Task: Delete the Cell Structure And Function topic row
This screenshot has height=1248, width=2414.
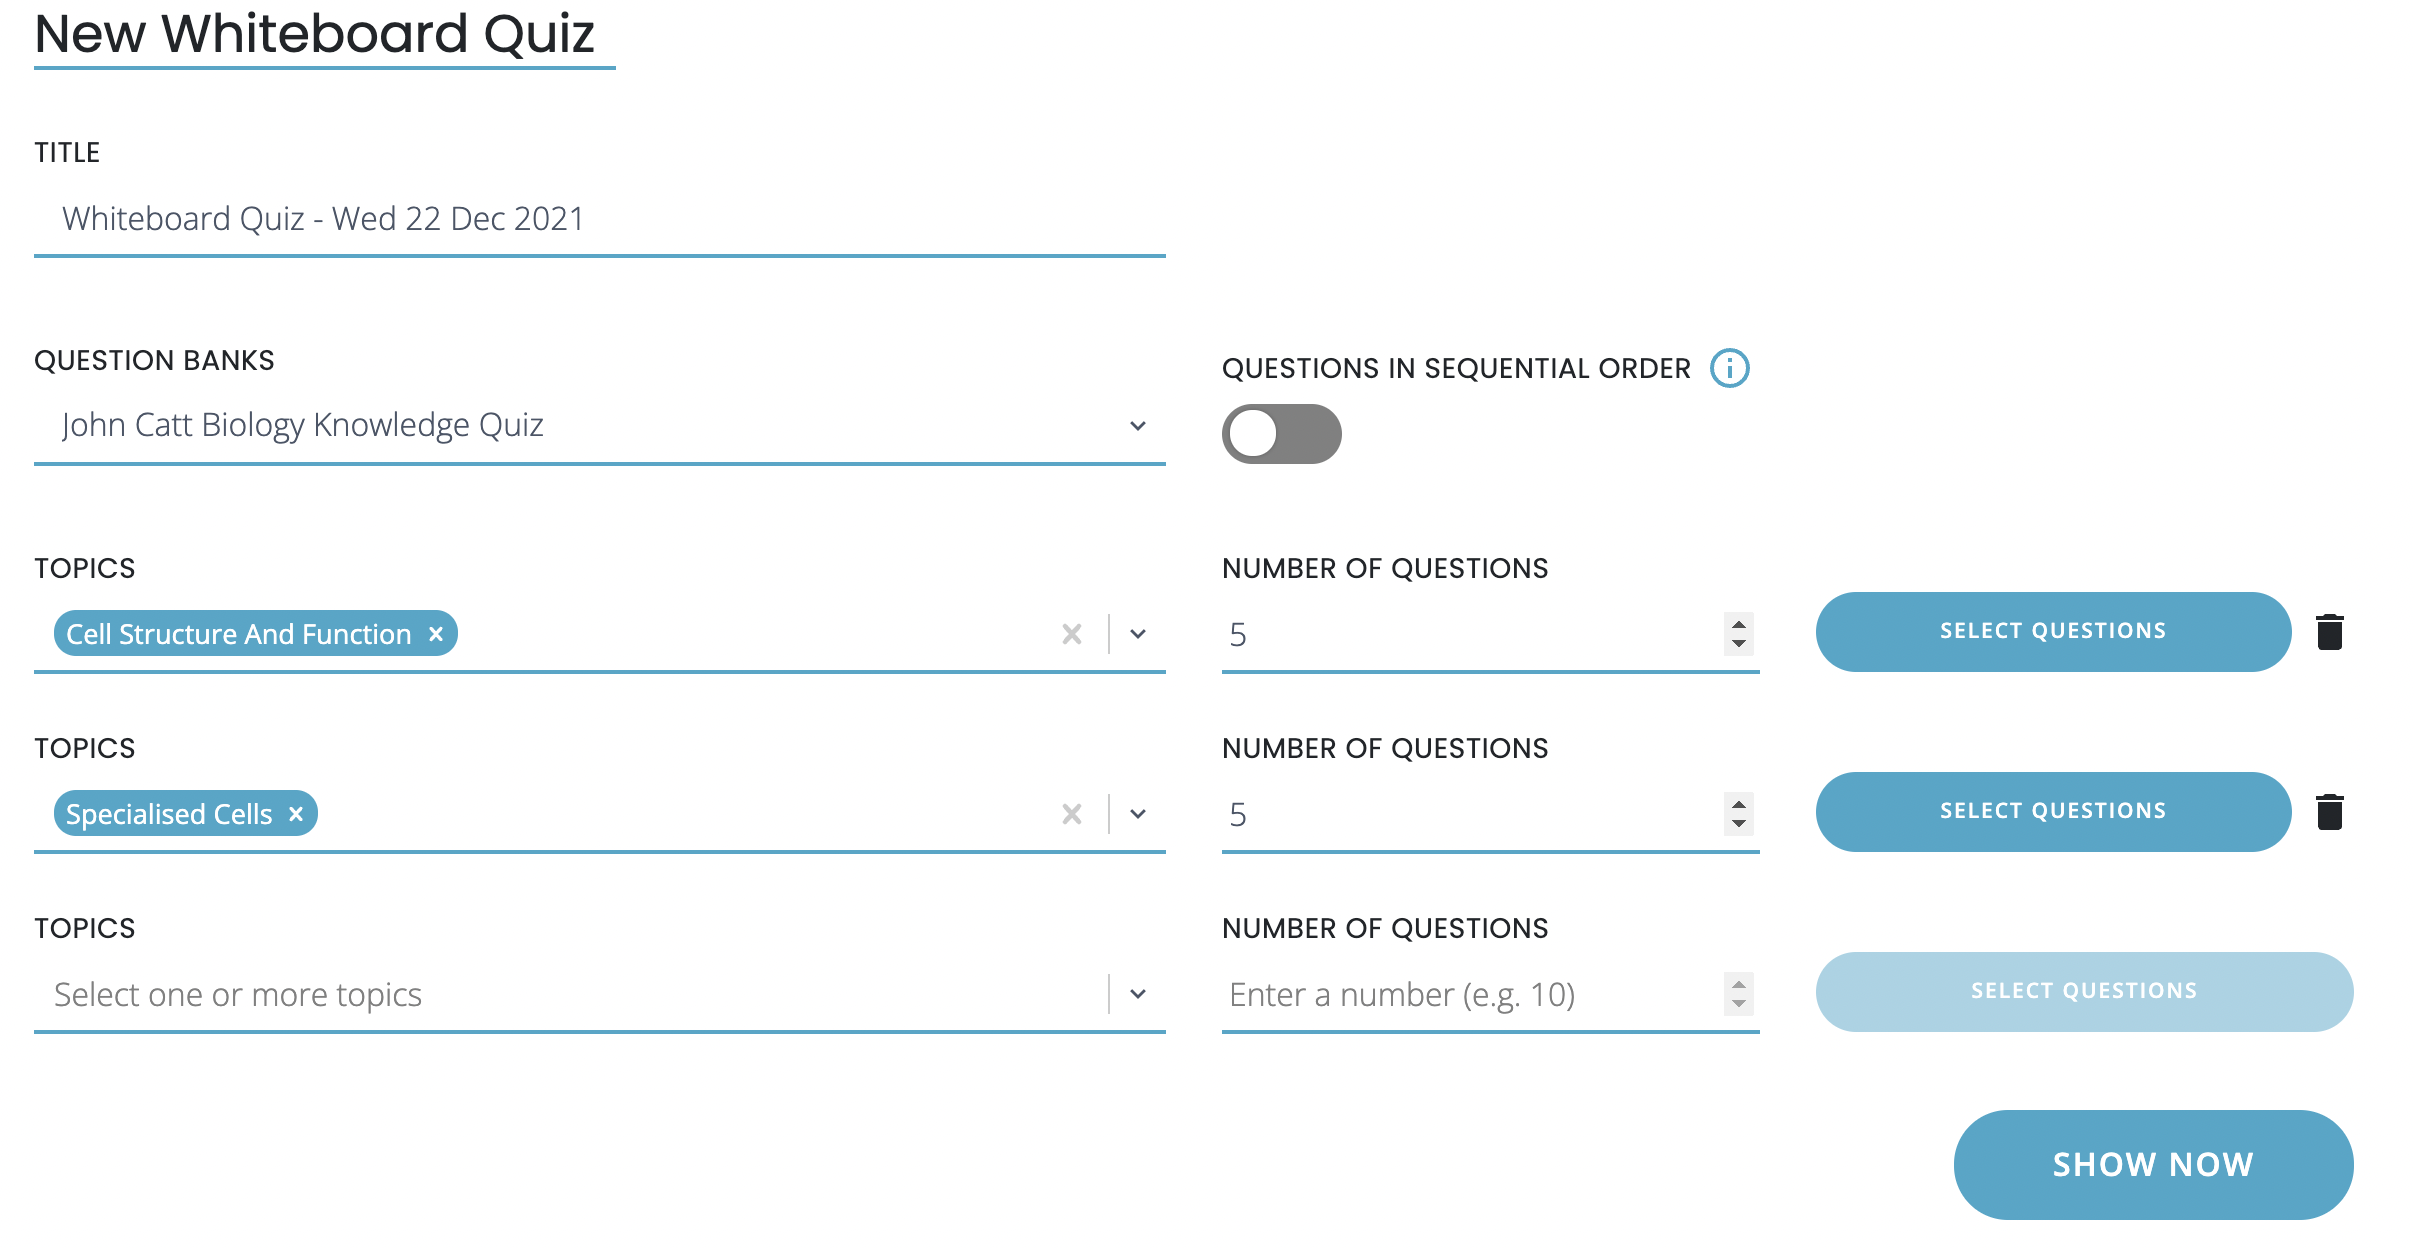Action: (2330, 632)
